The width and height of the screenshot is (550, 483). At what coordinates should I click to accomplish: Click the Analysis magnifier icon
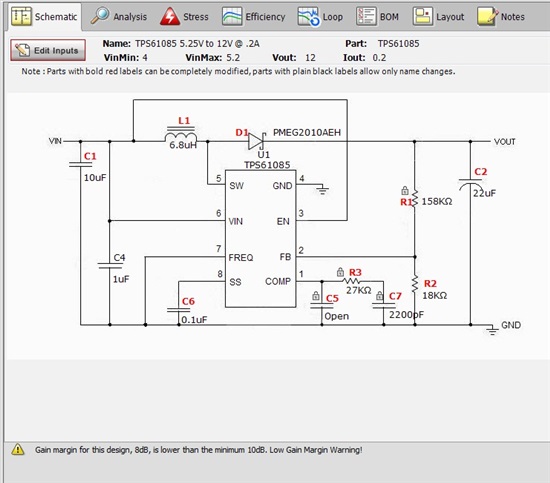[100, 16]
